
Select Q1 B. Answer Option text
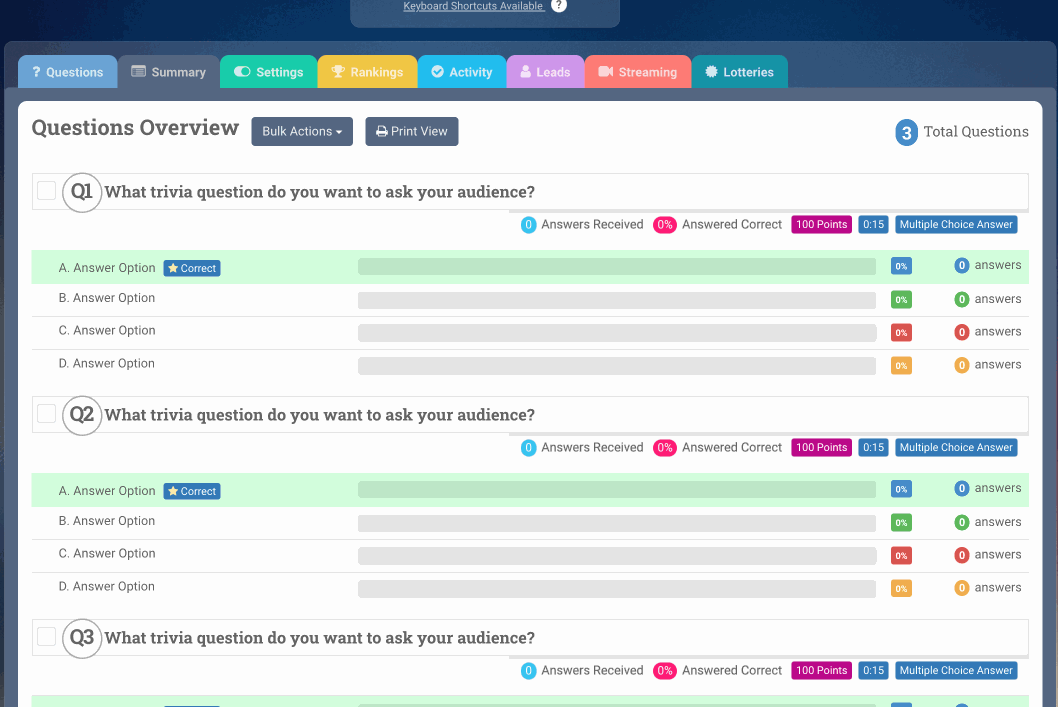pyautogui.click(x=107, y=298)
